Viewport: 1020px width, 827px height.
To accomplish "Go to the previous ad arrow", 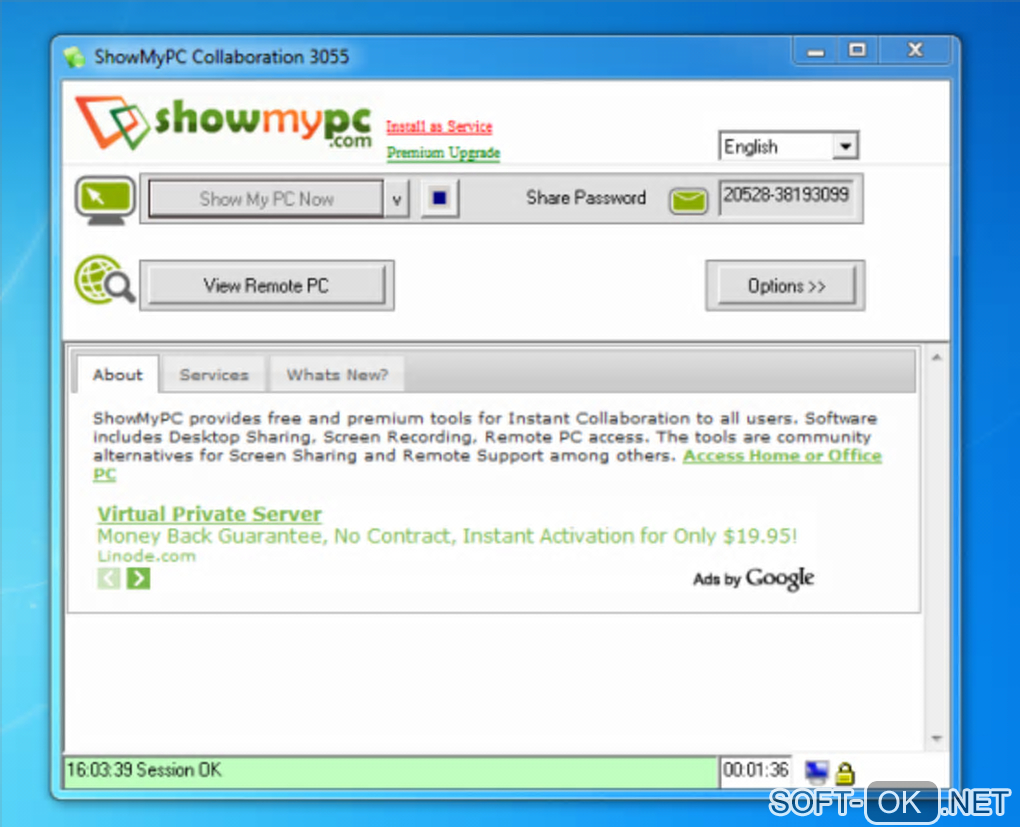I will [109, 578].
